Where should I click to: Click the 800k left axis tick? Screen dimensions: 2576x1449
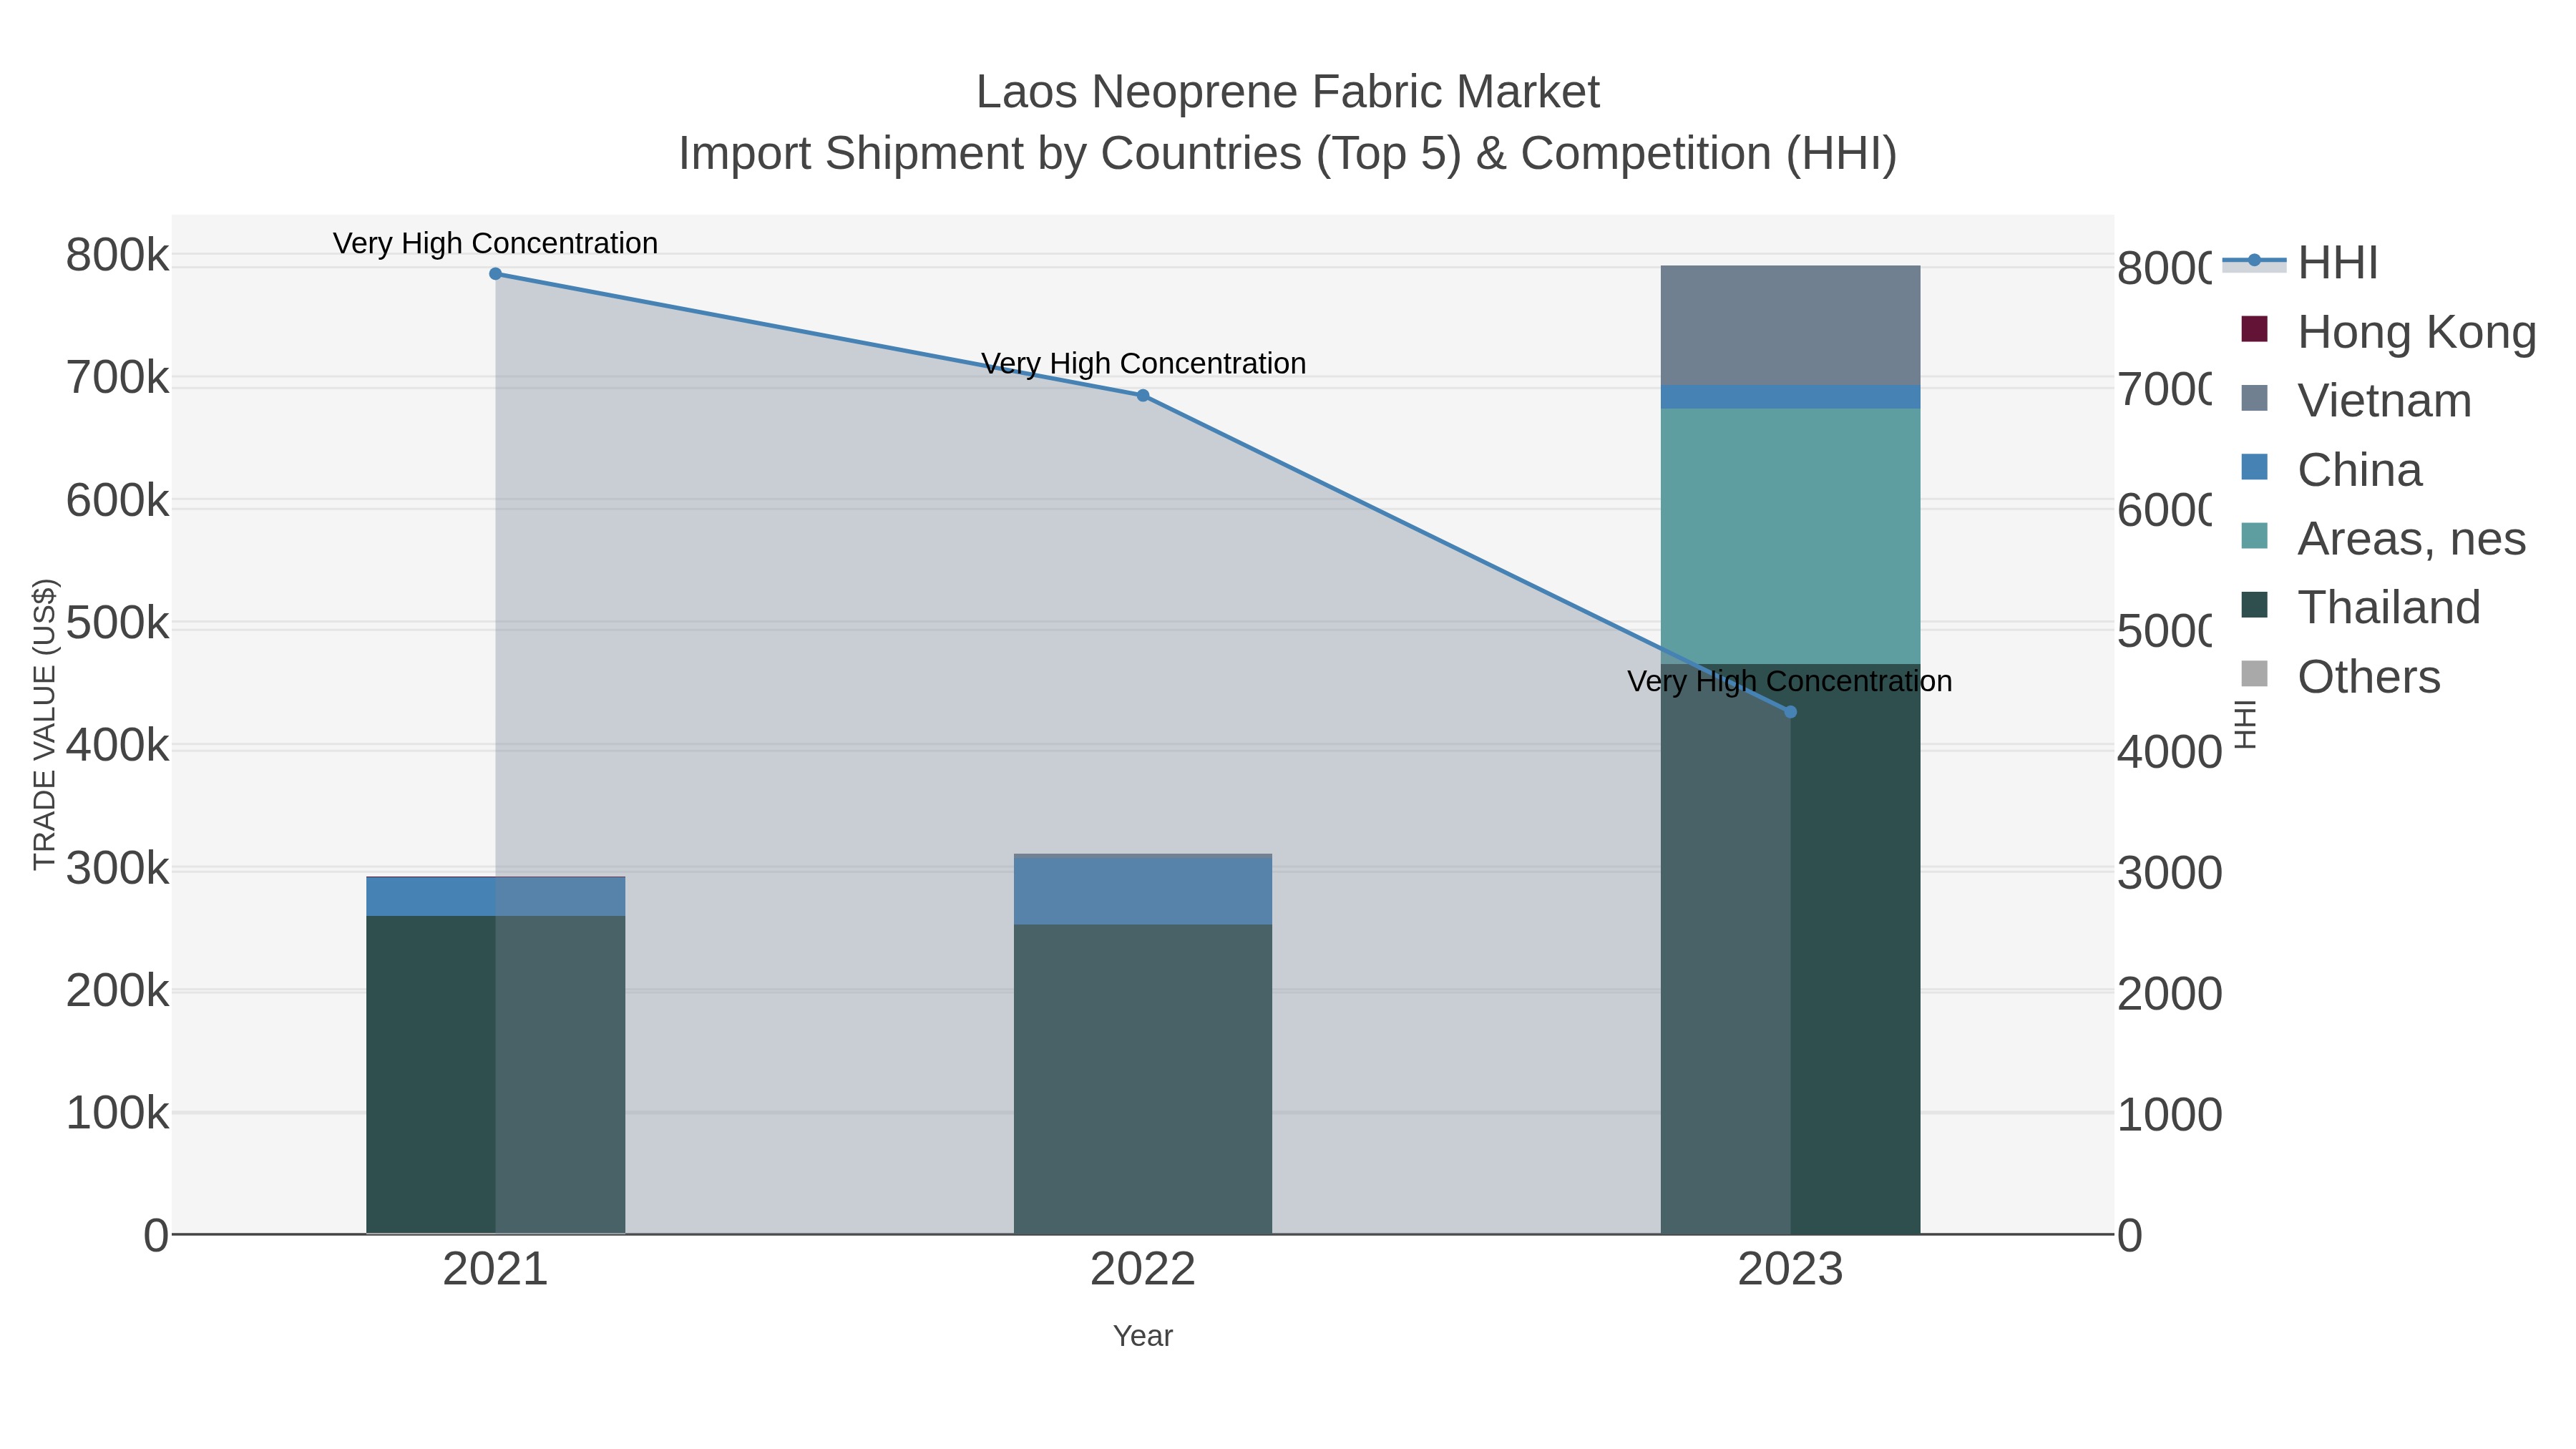coord(117,256)
